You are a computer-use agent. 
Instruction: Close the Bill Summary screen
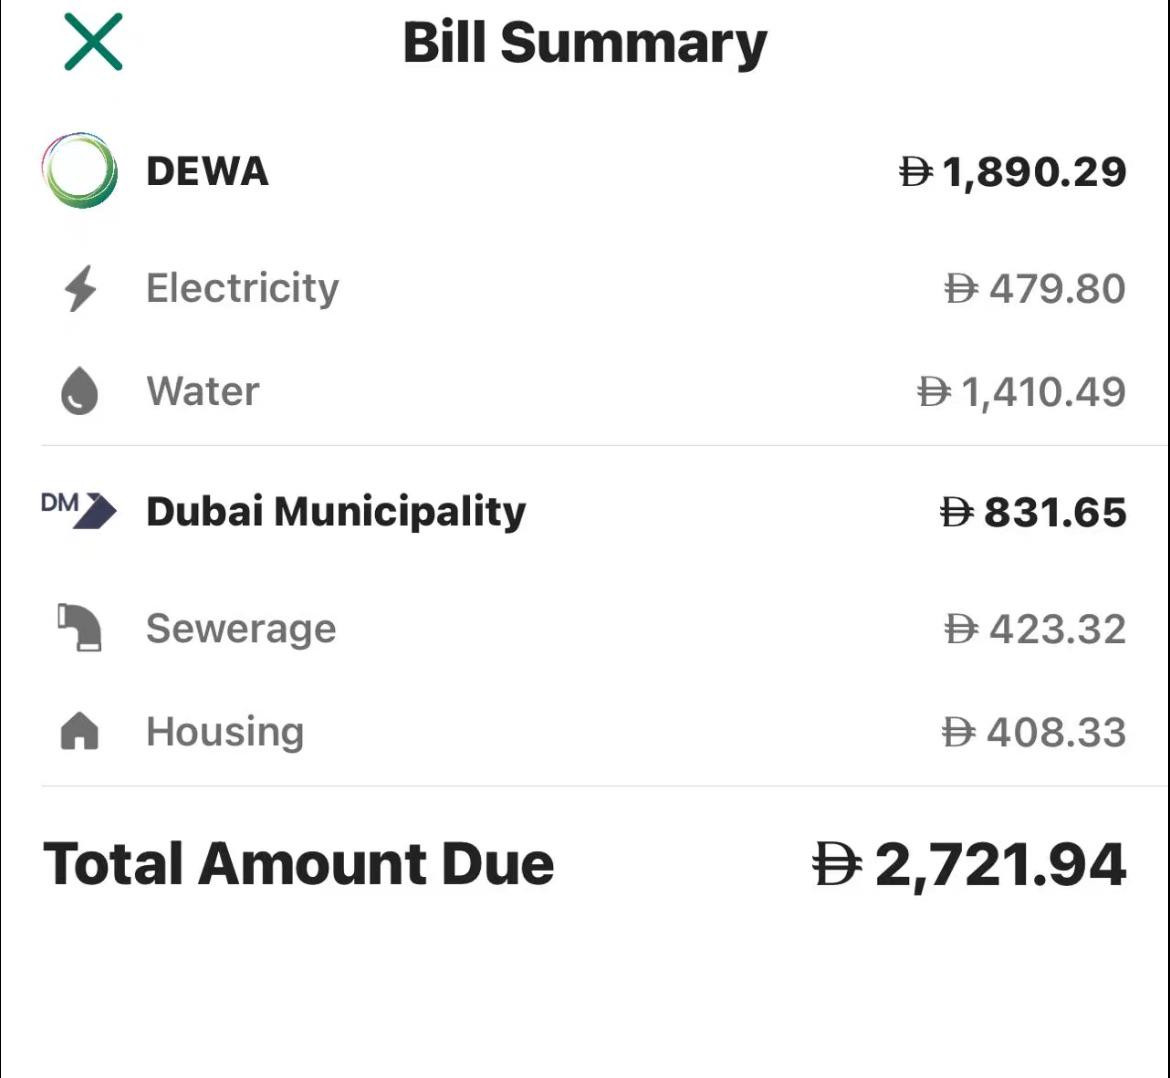93,43
